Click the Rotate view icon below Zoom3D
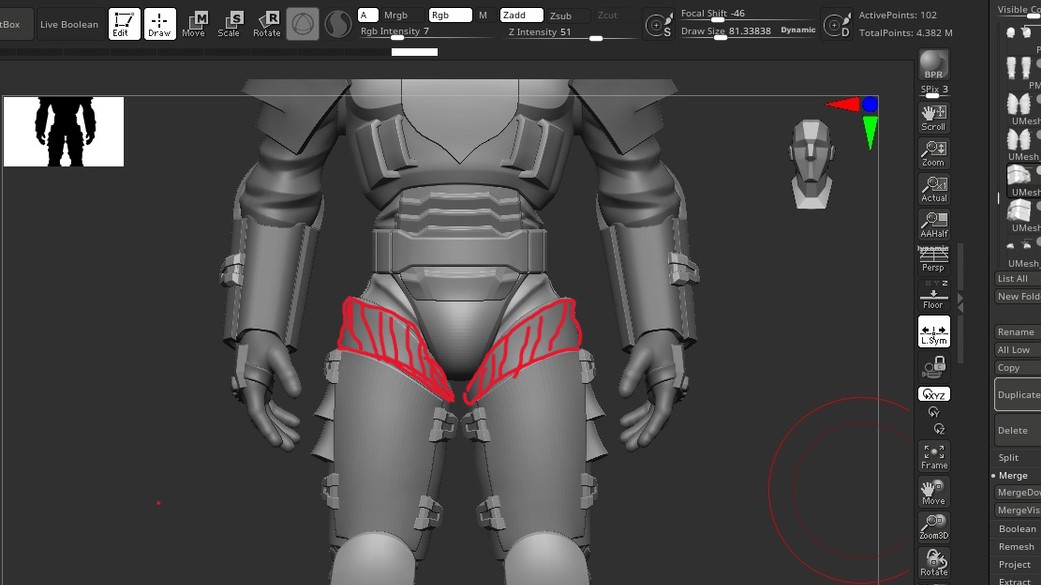The image size is (1041, 585). 933,563
